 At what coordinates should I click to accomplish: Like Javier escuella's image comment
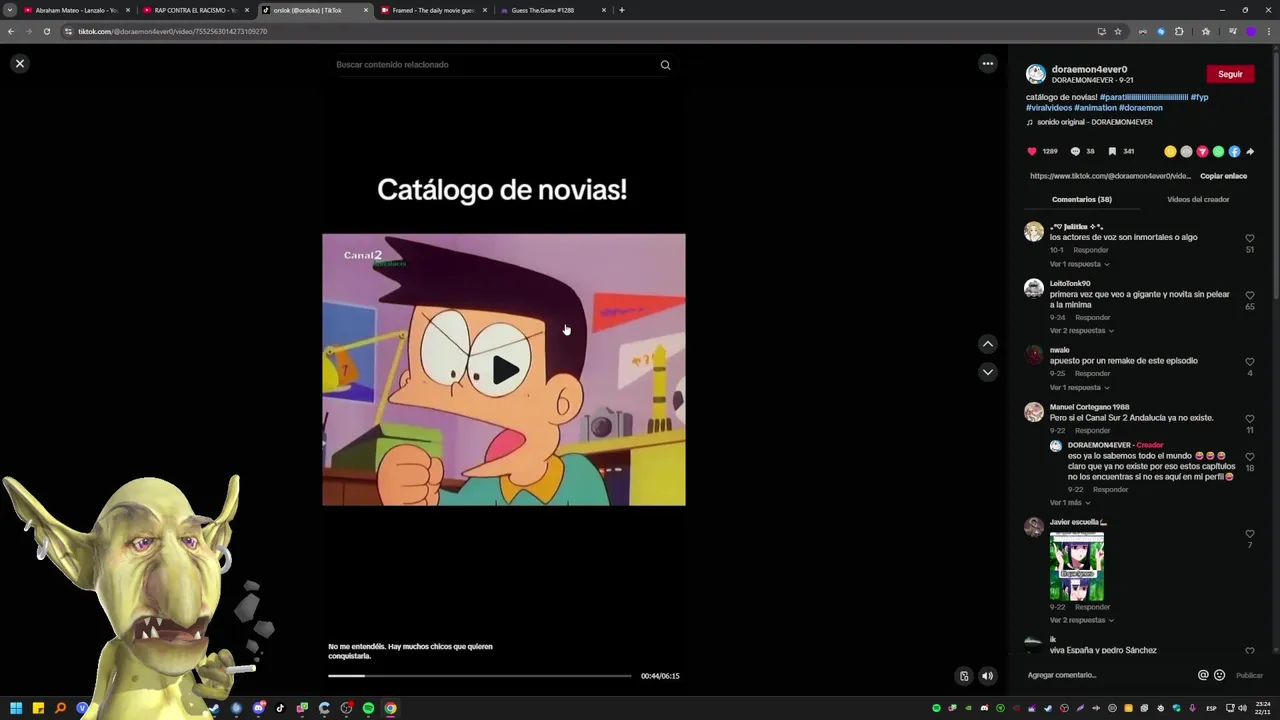(x=1250, y=534)
